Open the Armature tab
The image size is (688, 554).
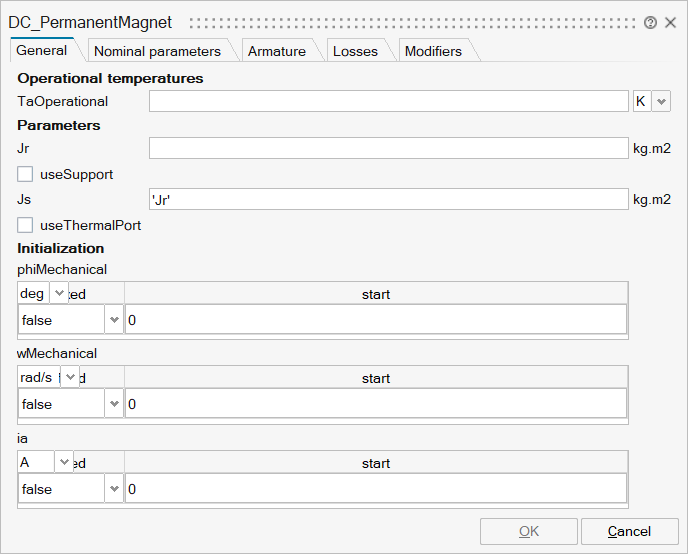pos(276,51)
